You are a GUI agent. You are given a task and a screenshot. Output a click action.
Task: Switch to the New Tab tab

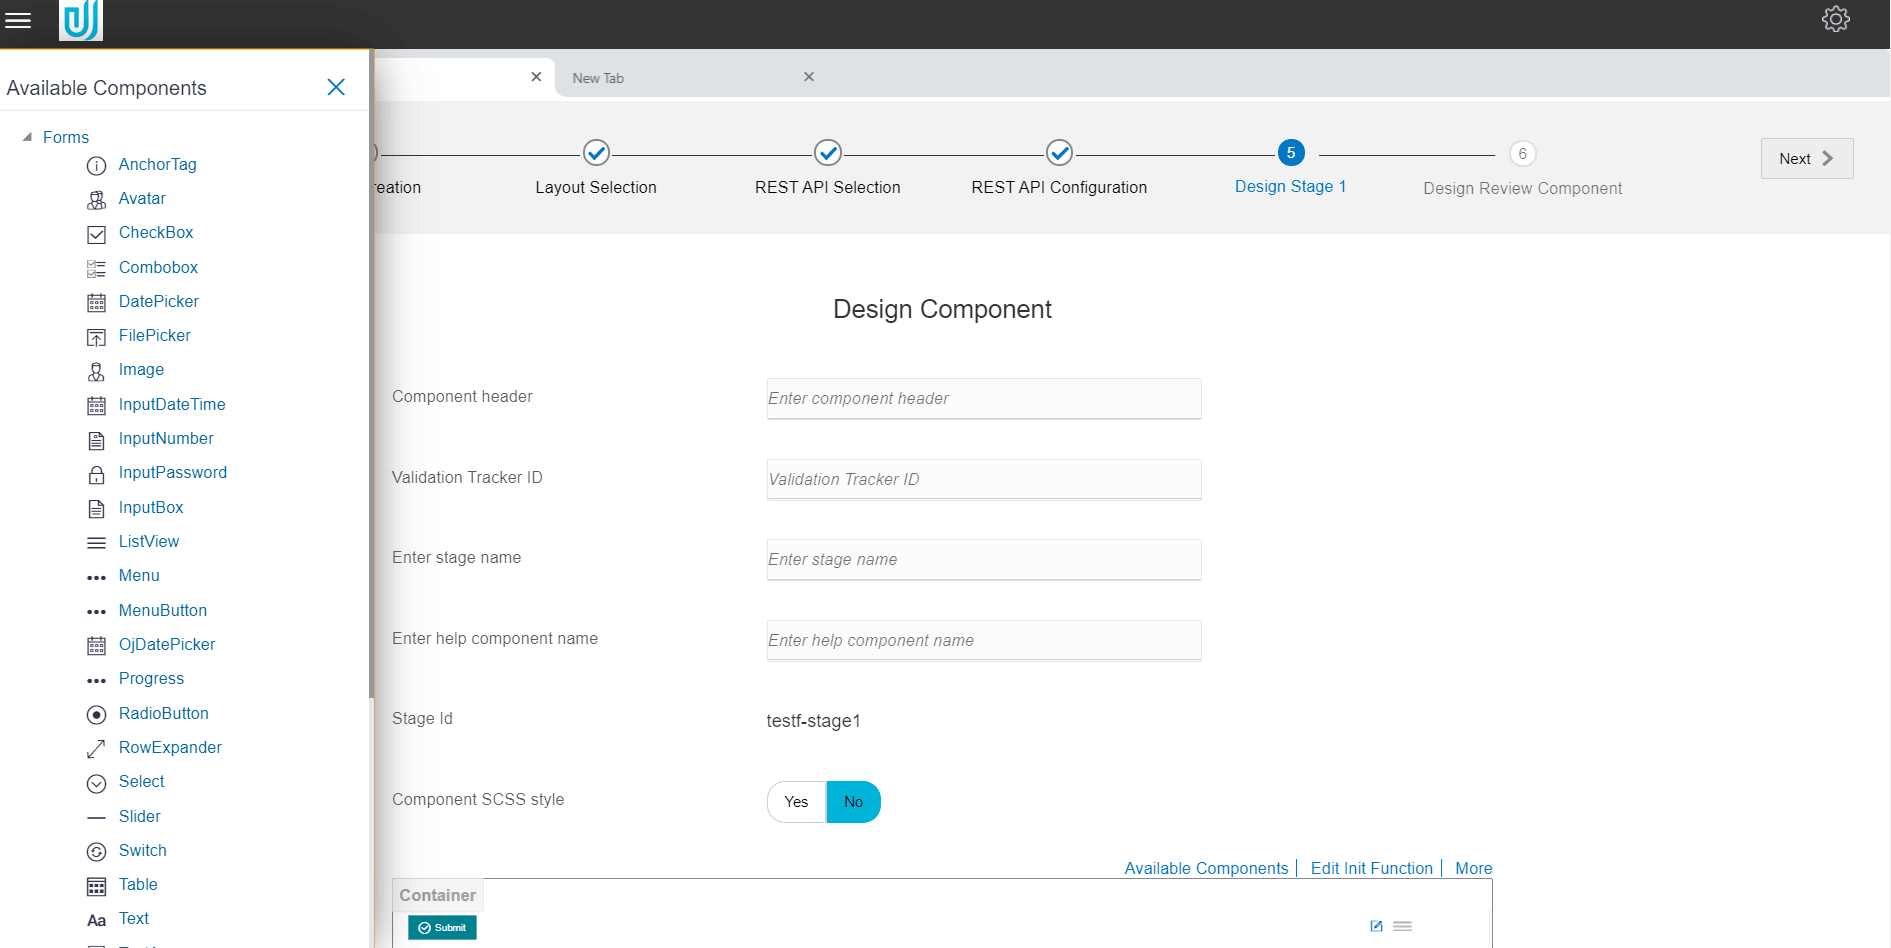[597, 77]
